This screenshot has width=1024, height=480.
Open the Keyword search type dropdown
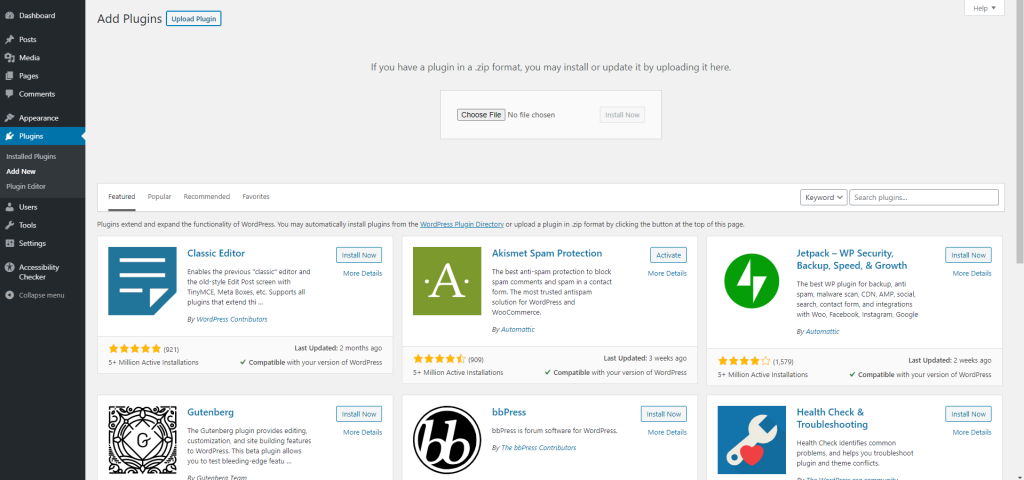pos(824,197)
